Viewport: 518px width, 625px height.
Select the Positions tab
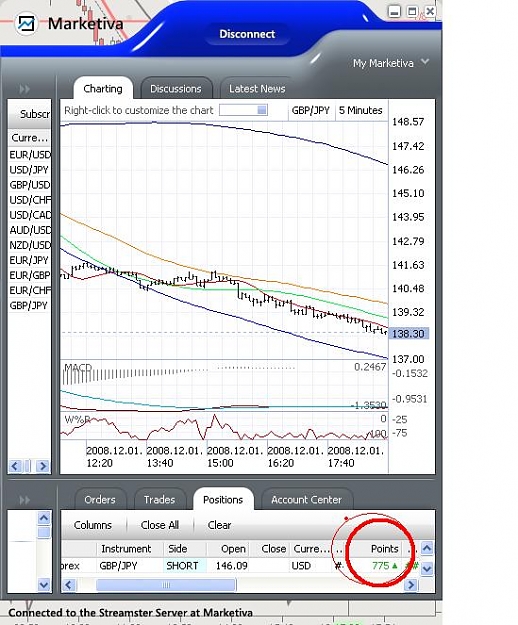click(x=223, y=499)
